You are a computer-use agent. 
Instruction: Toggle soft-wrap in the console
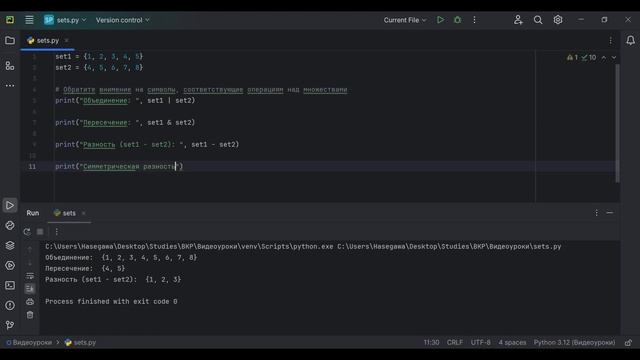point(30,276)
